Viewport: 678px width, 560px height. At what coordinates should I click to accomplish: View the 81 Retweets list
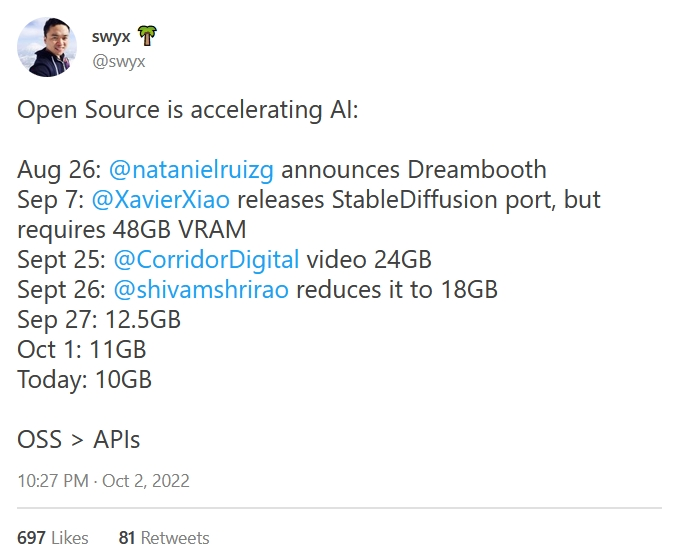(164, 538)
